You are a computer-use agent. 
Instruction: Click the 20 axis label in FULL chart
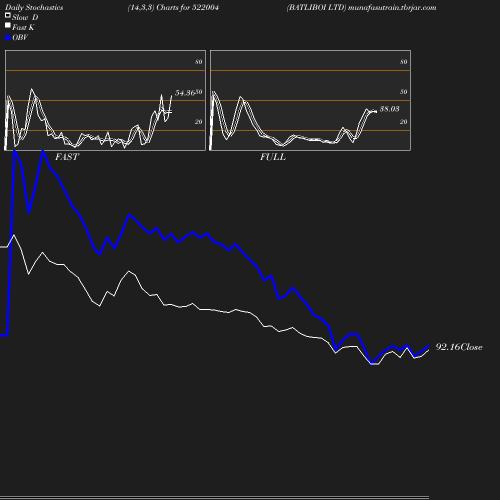[404, 122]
